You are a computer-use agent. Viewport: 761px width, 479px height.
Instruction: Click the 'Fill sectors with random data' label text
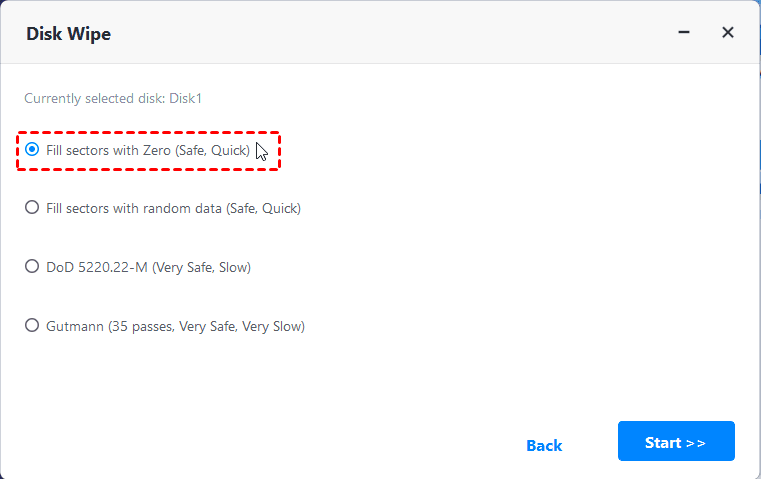point(173,208)
